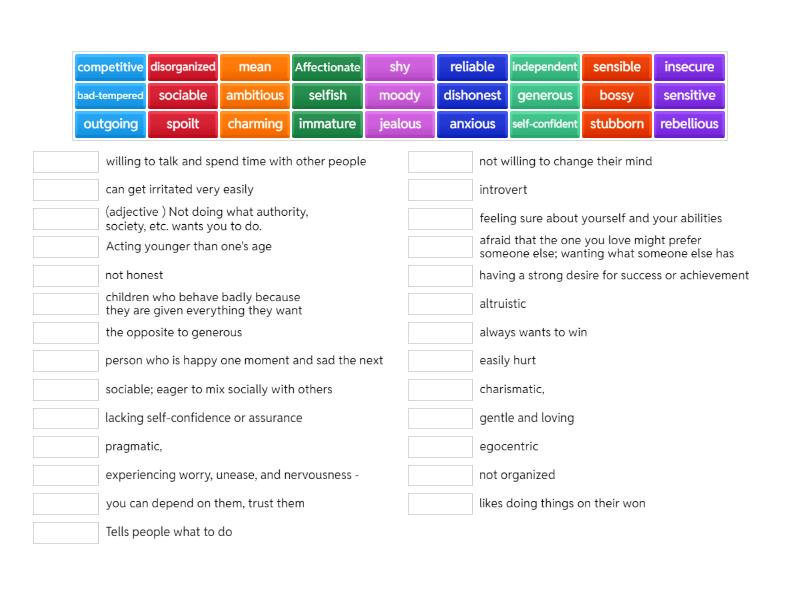Pick the 'reliable' blue tile
800x600 pixels.
coord(472,67)
